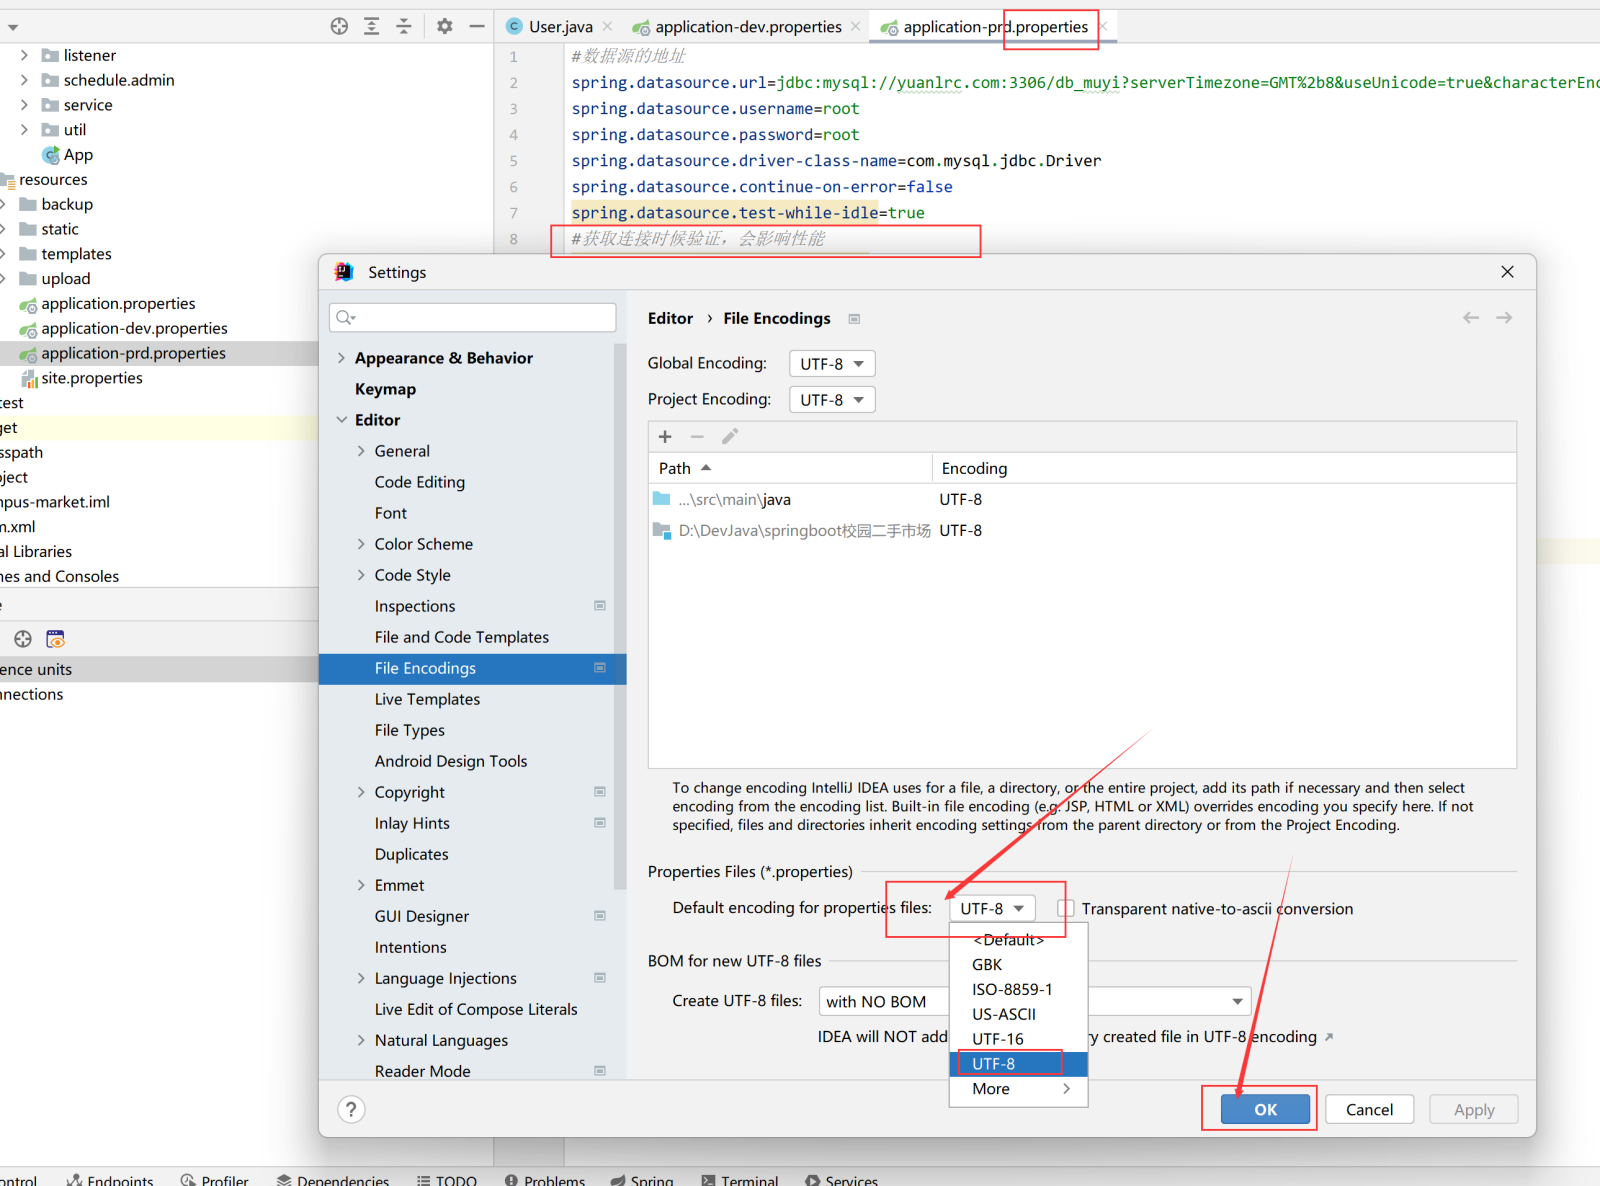The height and width of the screenshot is (1186, 1600).
Task: Click Profiler tool window icon
Action: (x=188, y=1180)
